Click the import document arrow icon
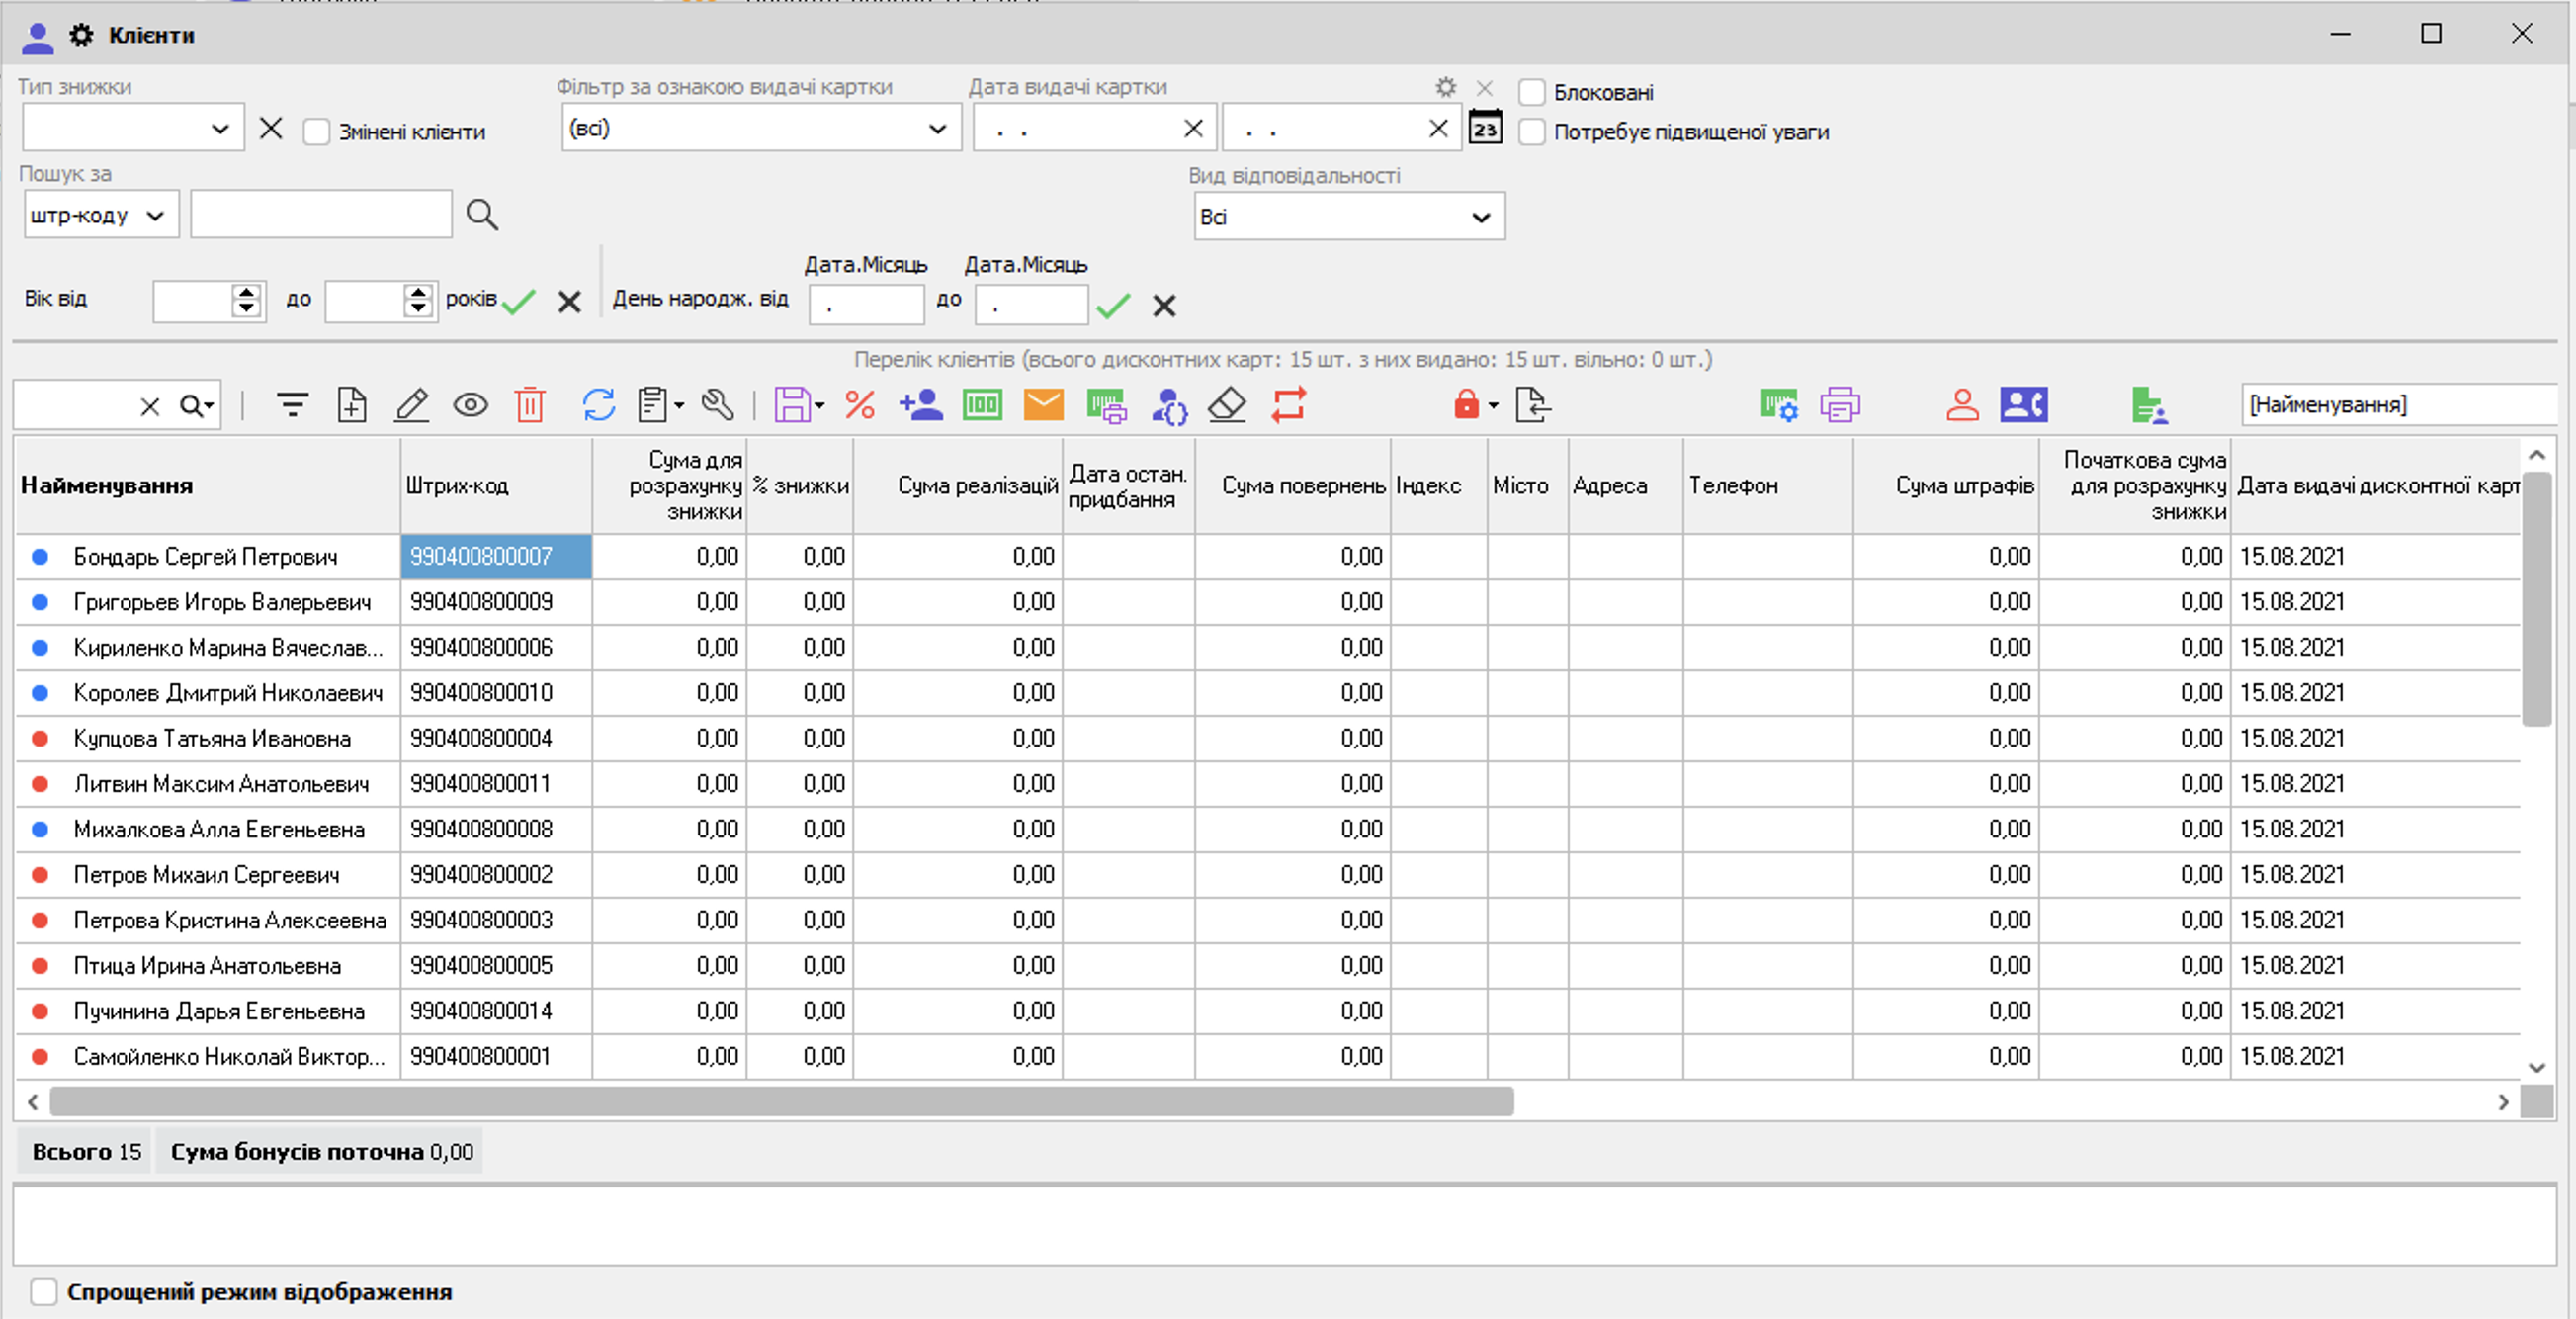This screenshot has height=1319, width=2576. tap(1532, 405)
